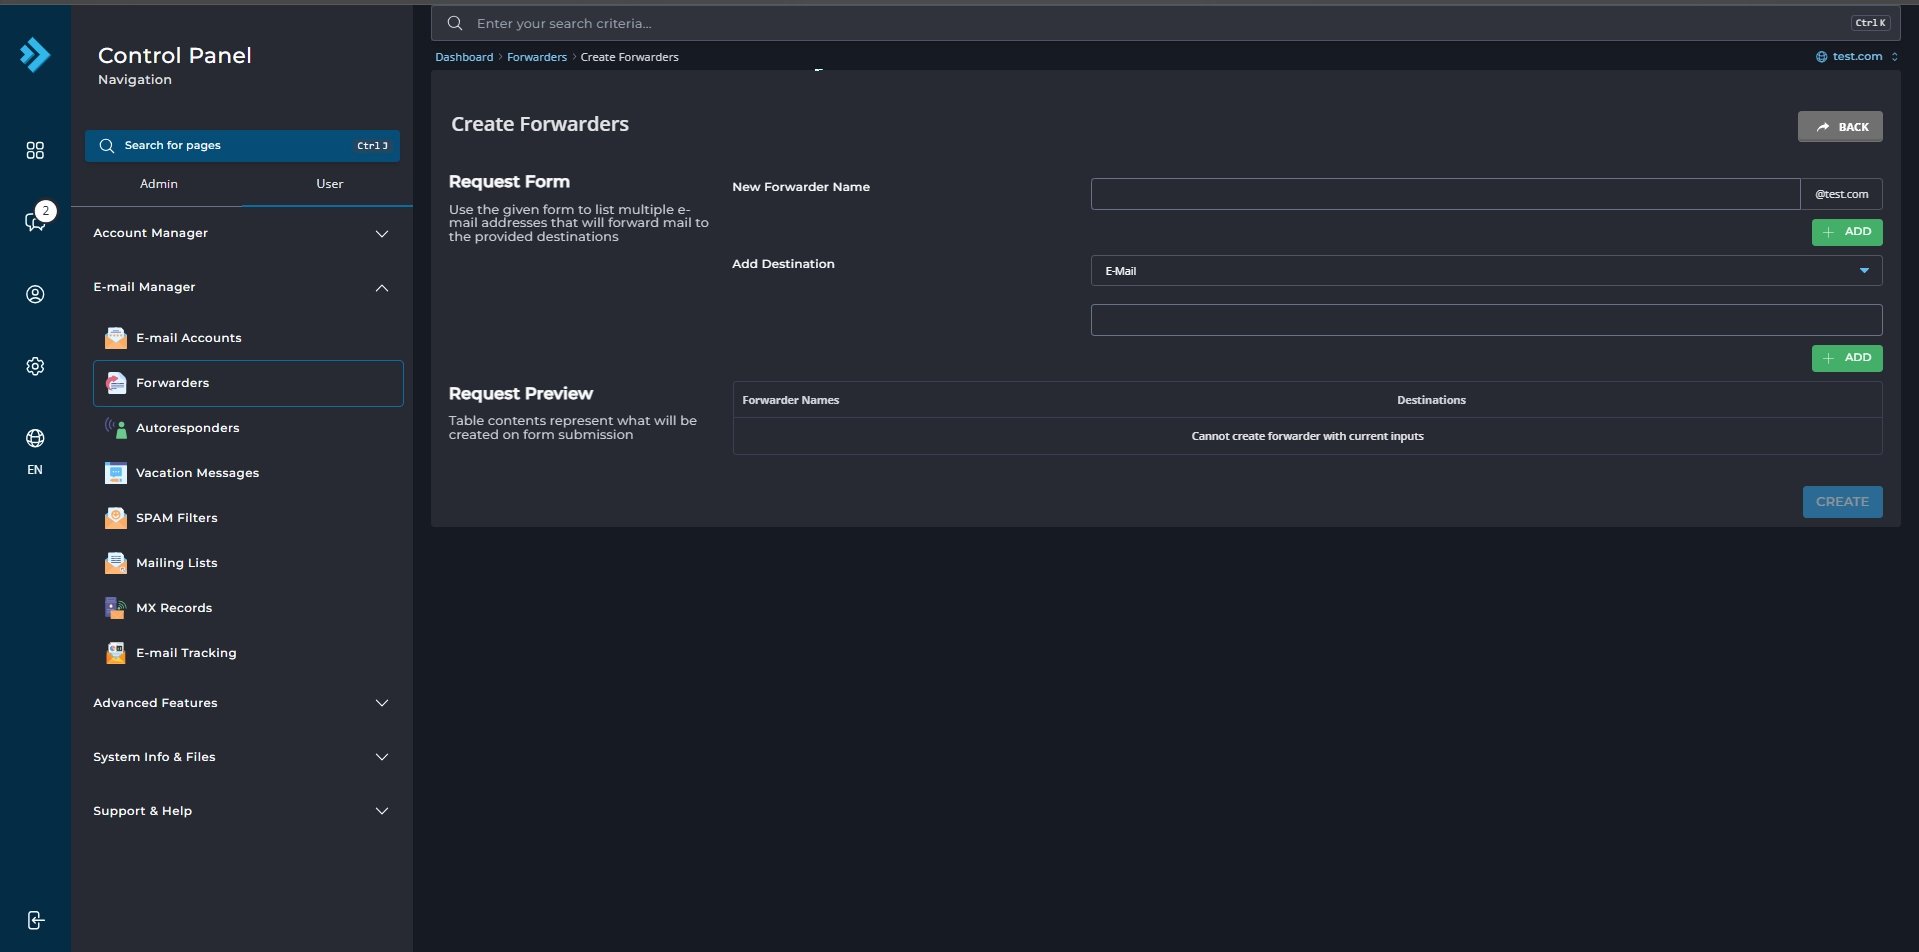1919x952 pixels.
Task: Click the Mailing Lists icon
Action: [x=116, y=563]
